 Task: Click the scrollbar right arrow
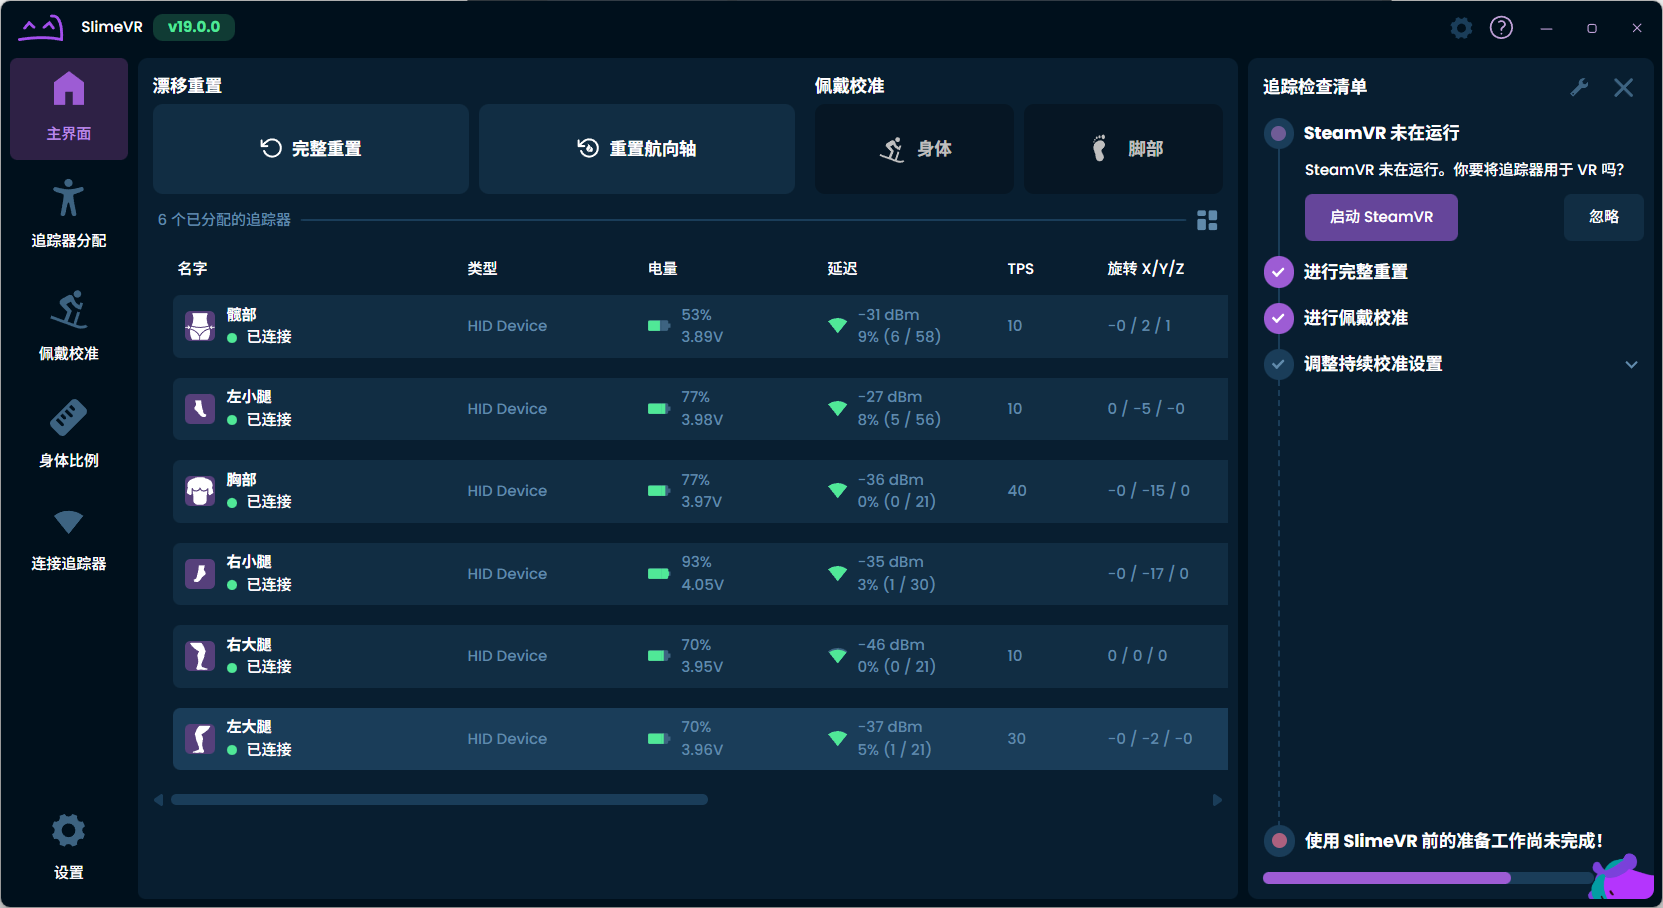[x=1217, y=800]
